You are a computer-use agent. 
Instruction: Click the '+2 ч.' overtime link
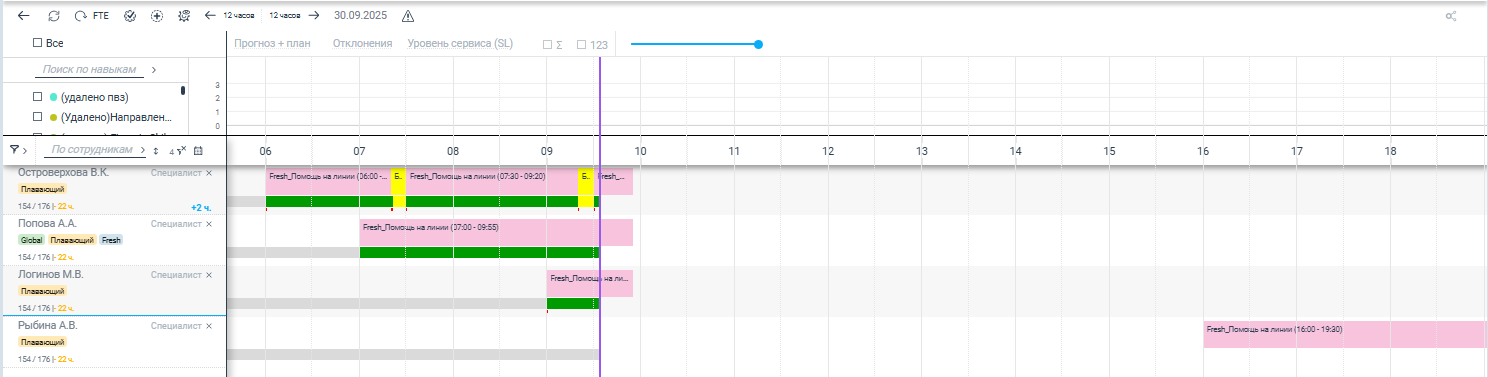tap(201, 208)
